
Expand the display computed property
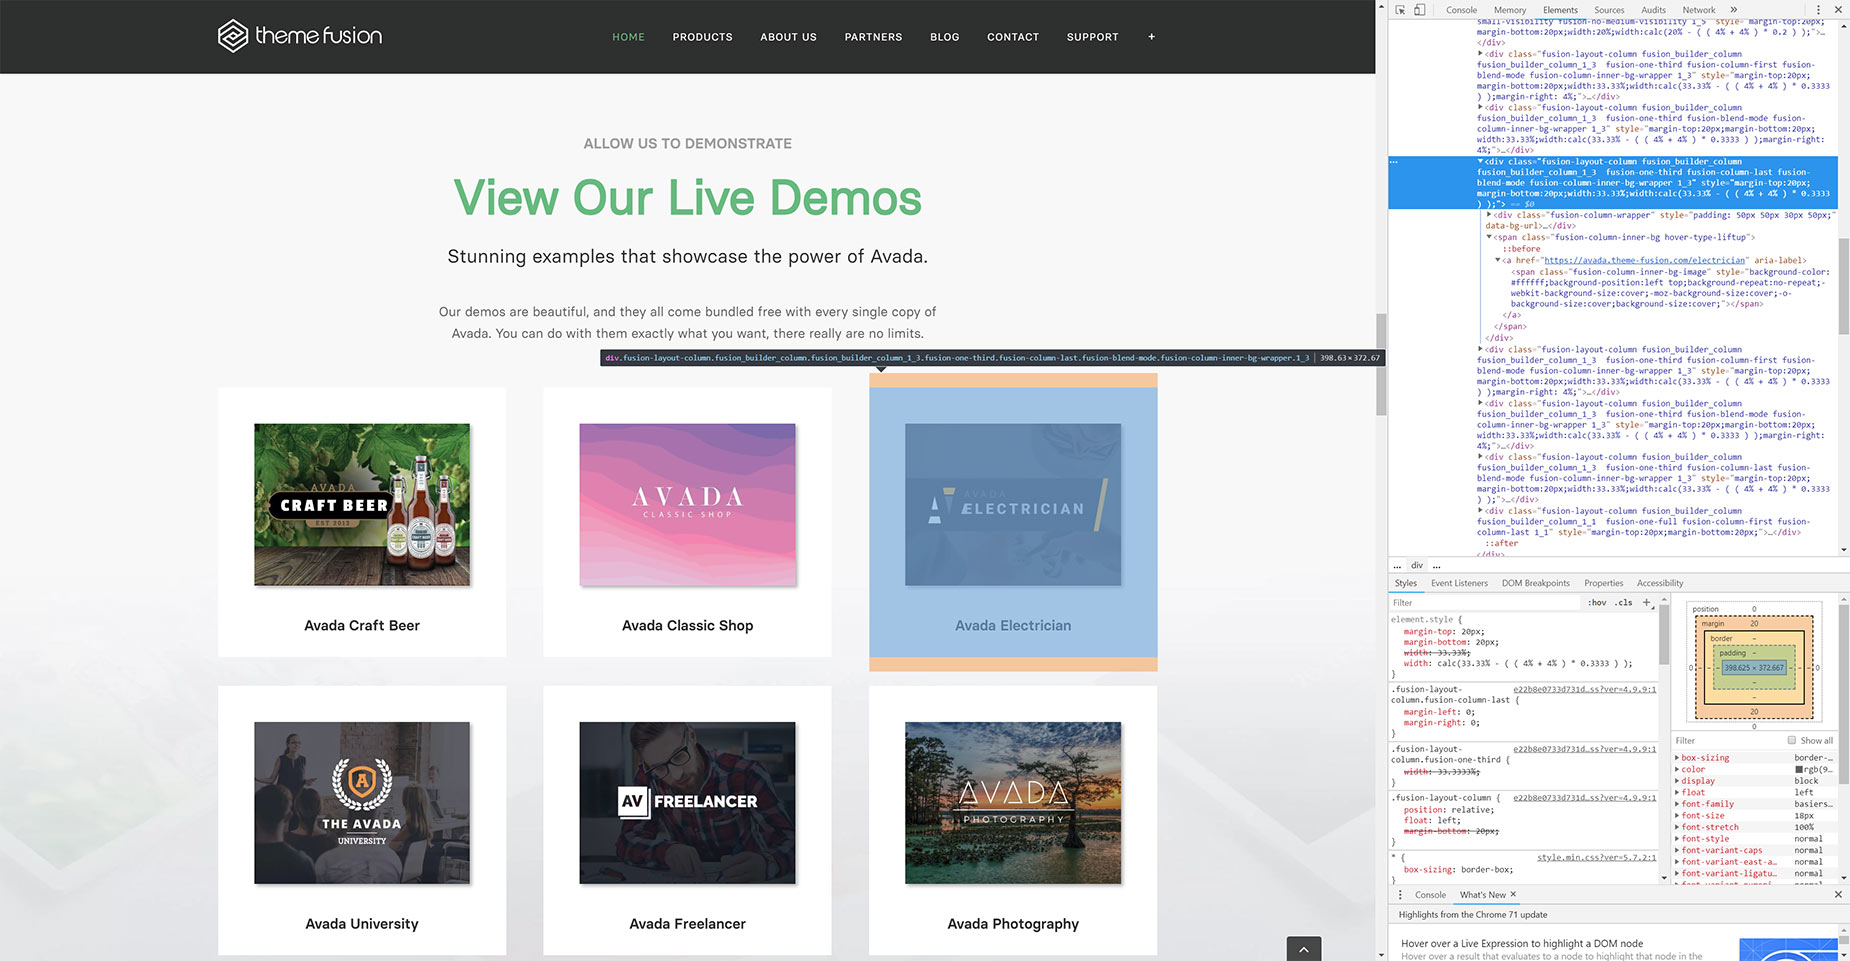(1678, 781)
